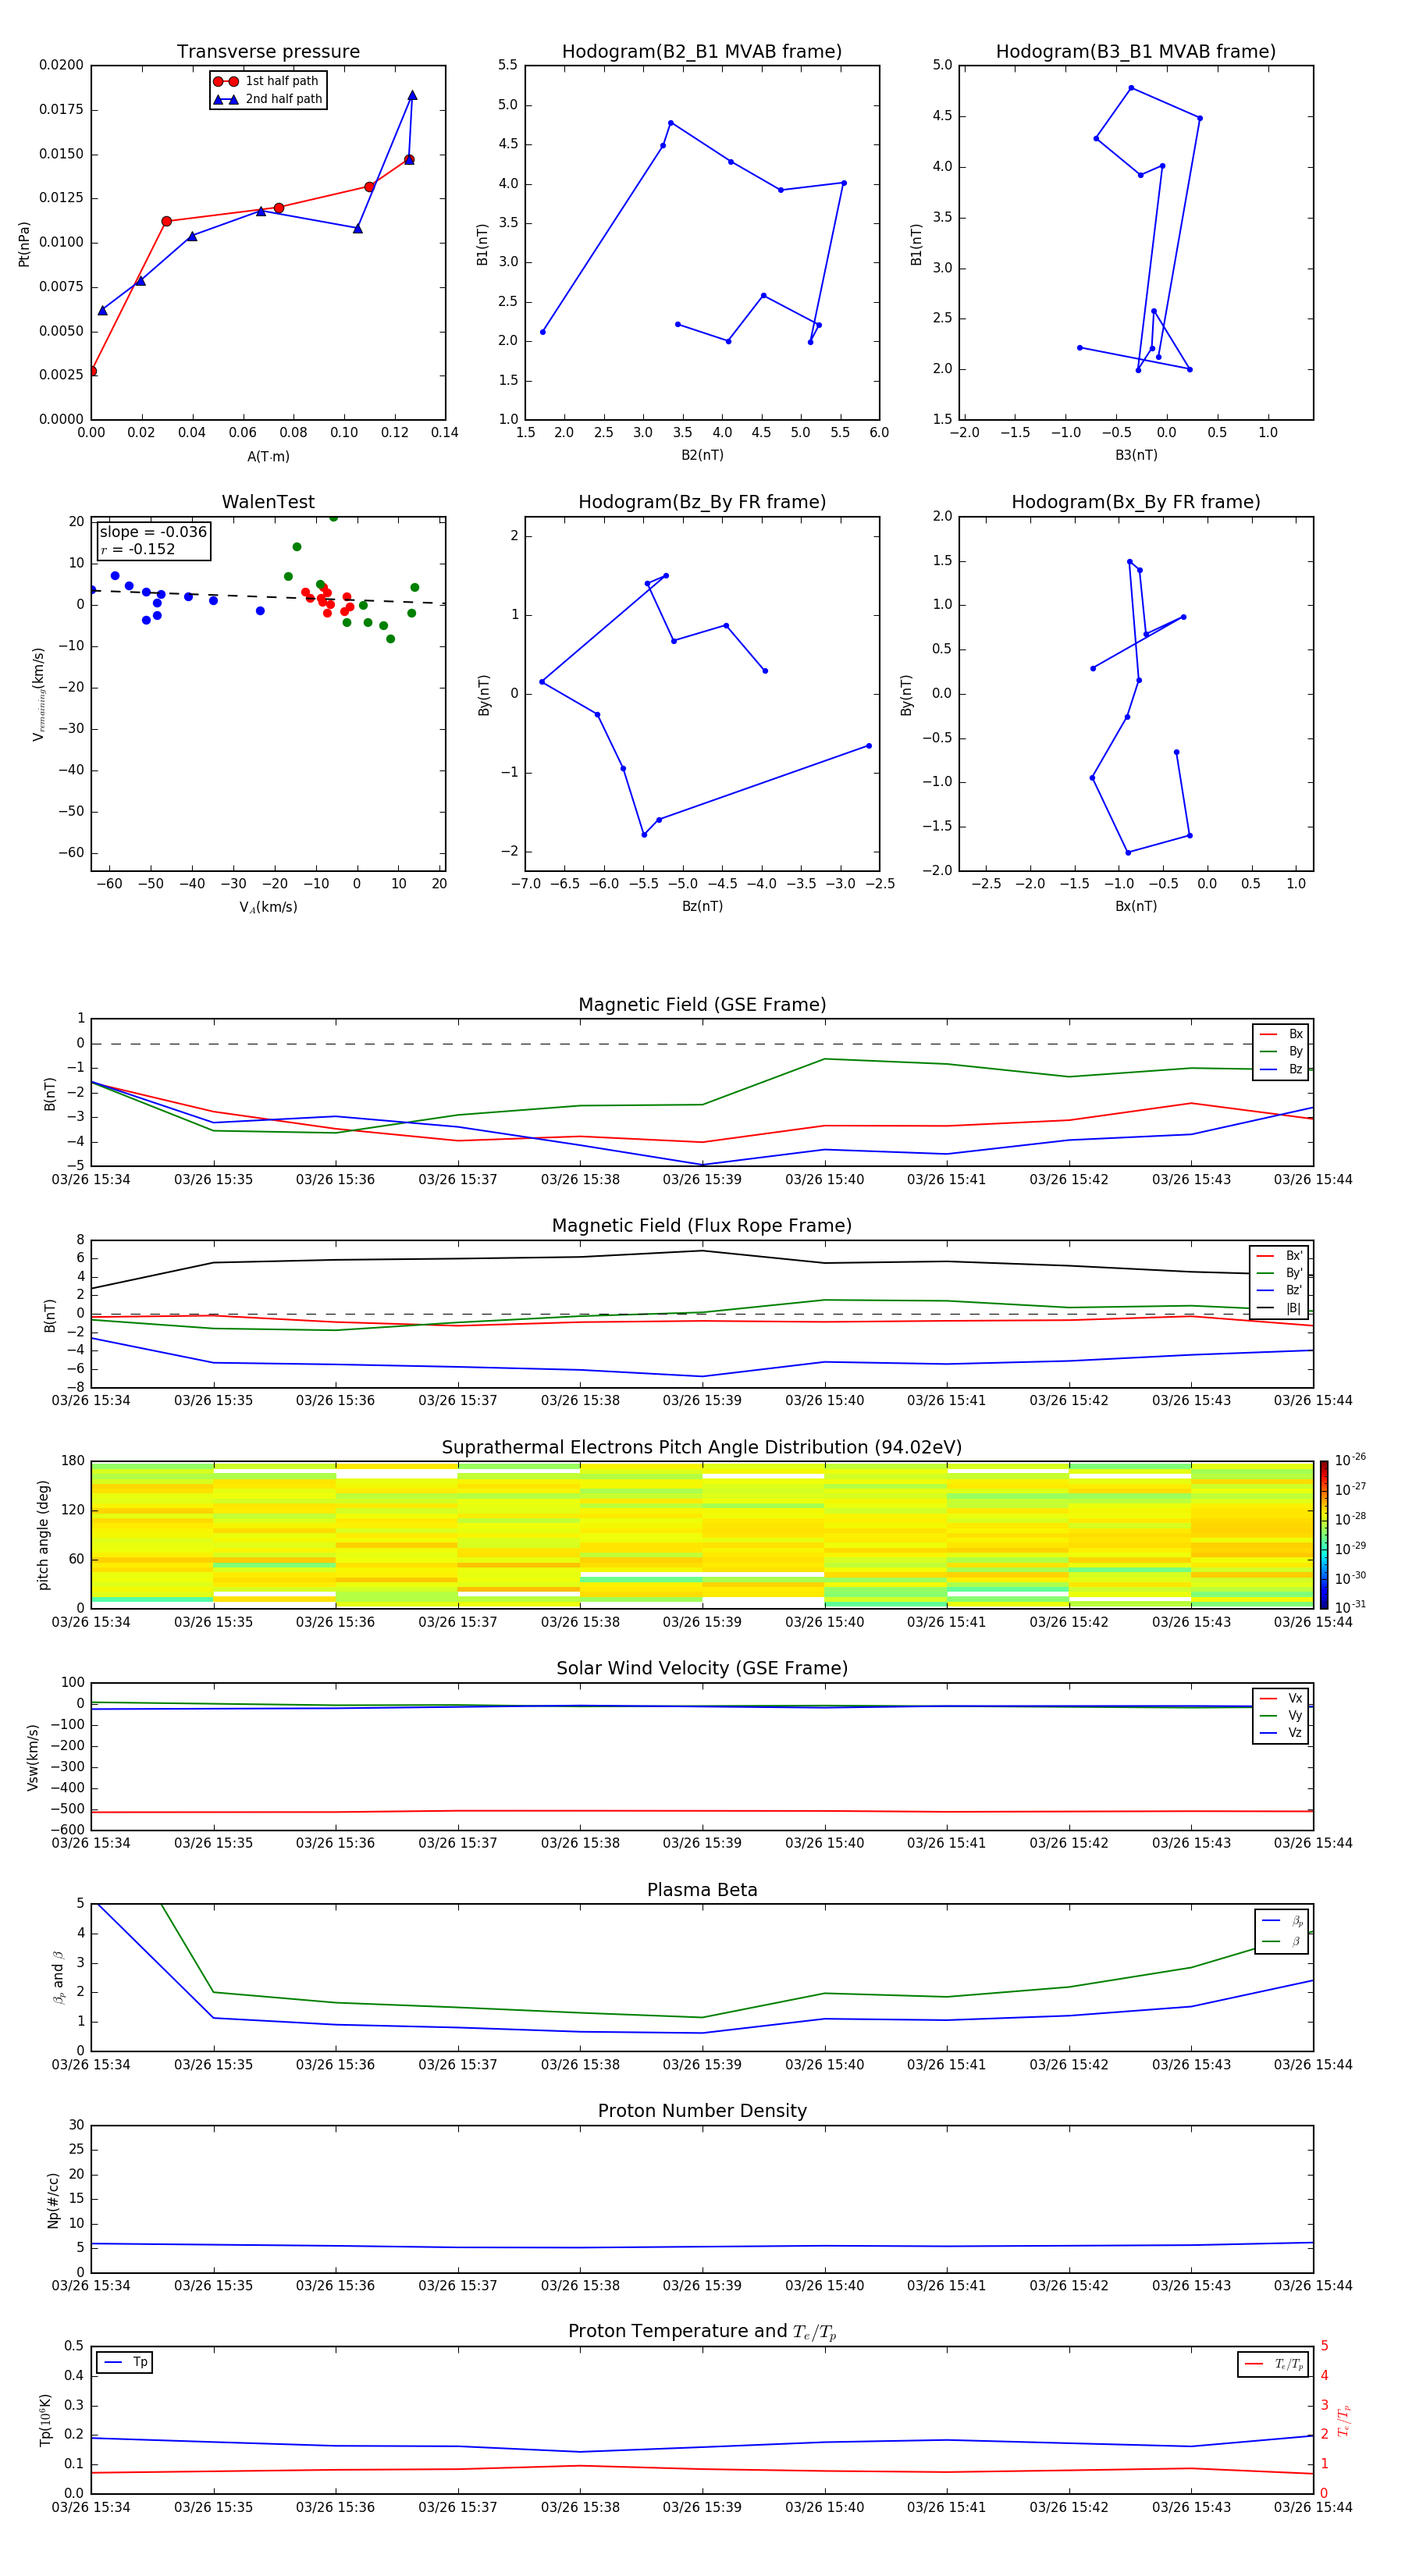1405x2576 pixels.
Task: Click the 'Bz' legend entry in GSE magnetic field
Action: coord(1281,1070)
